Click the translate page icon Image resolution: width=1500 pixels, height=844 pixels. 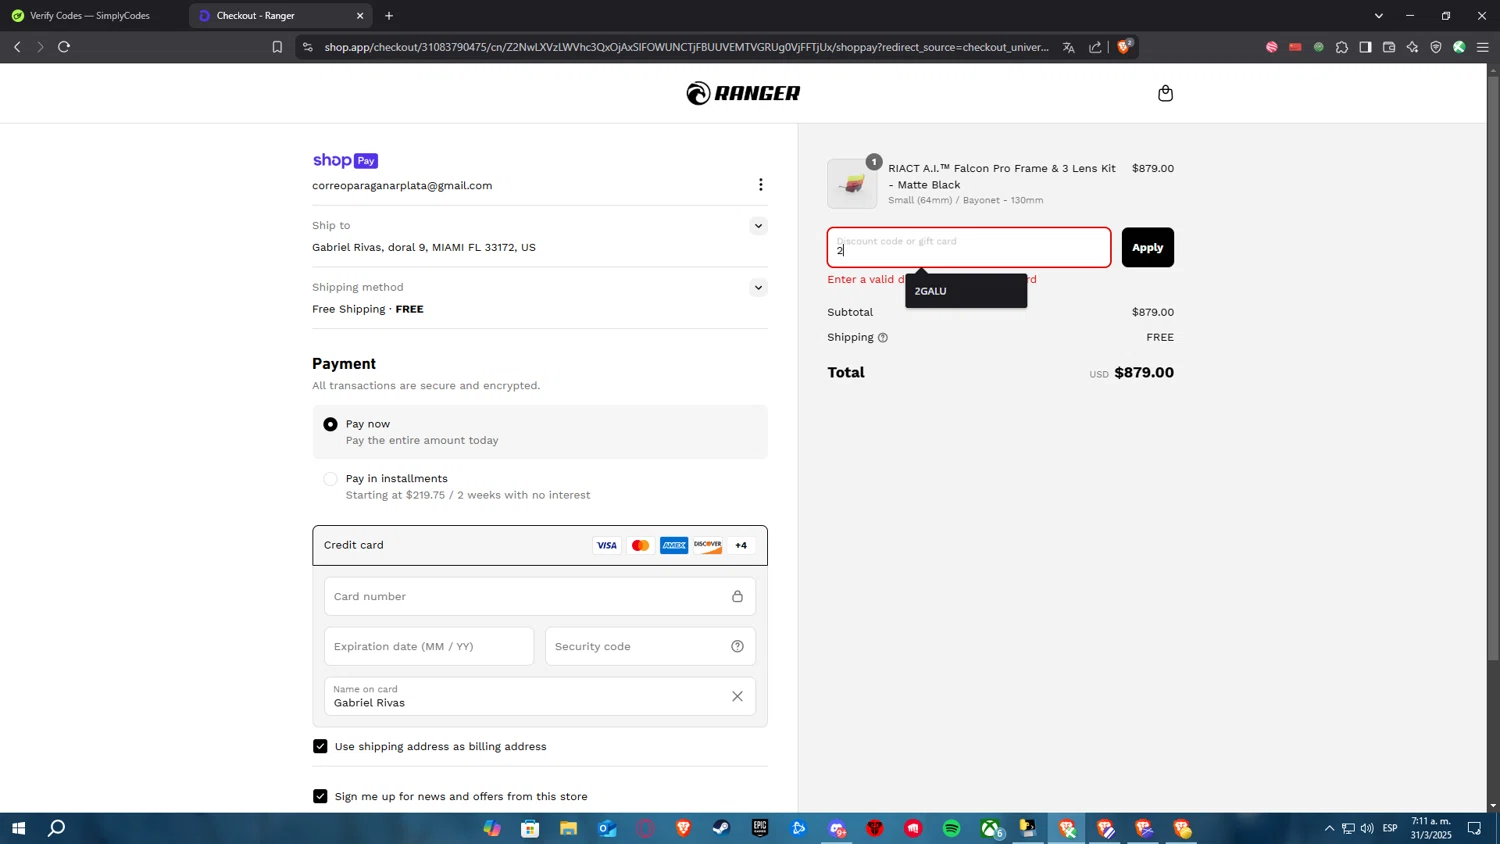pos(1068,47)
